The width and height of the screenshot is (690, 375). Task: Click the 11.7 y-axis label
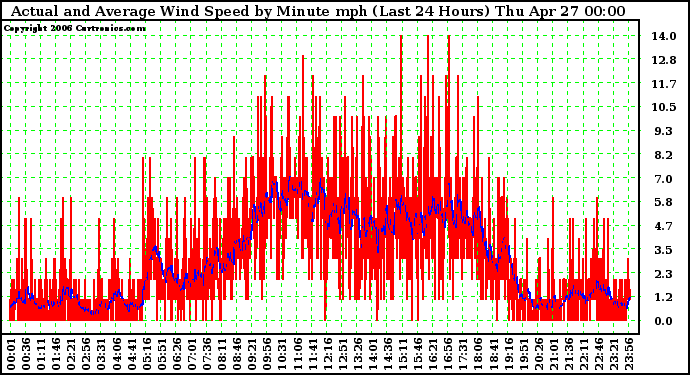(x=664, y=84)
